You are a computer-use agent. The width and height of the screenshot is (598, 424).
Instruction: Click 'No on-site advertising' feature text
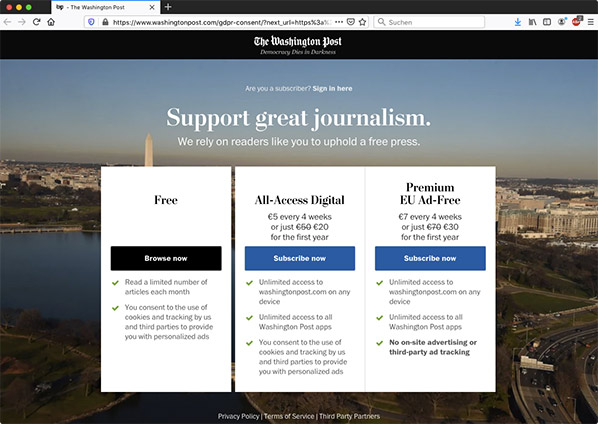[433, 347]
